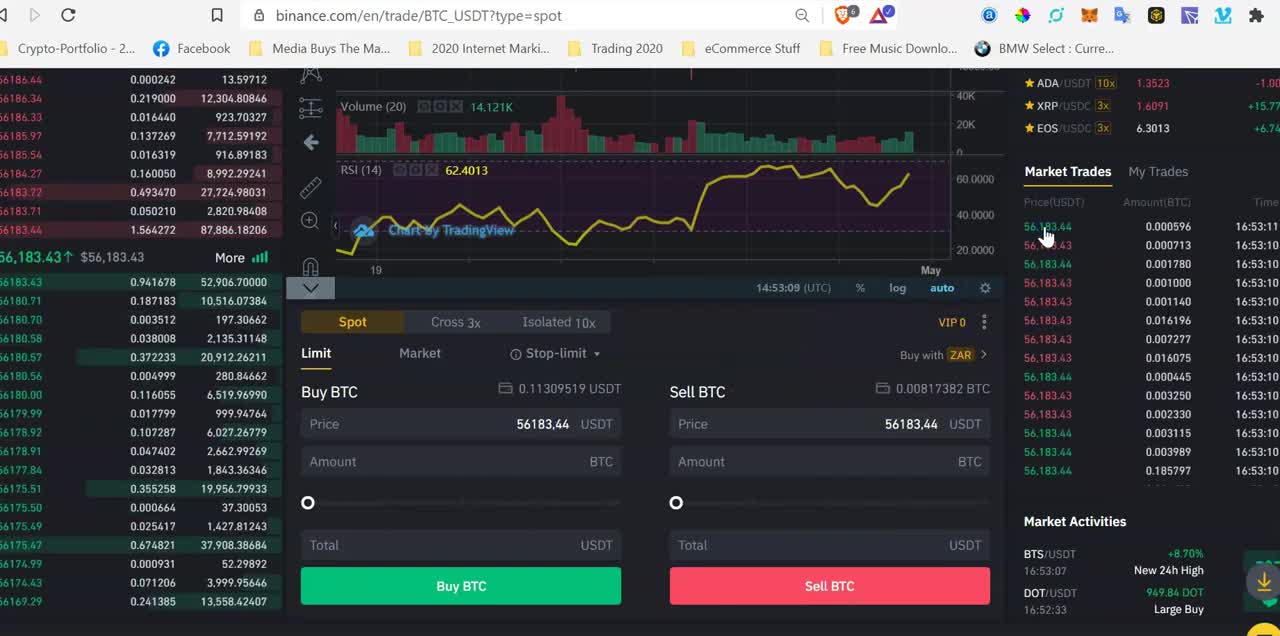Open Brave Rewards triangle icon
Screen dimensions: 1280x636
coord(881,15)
